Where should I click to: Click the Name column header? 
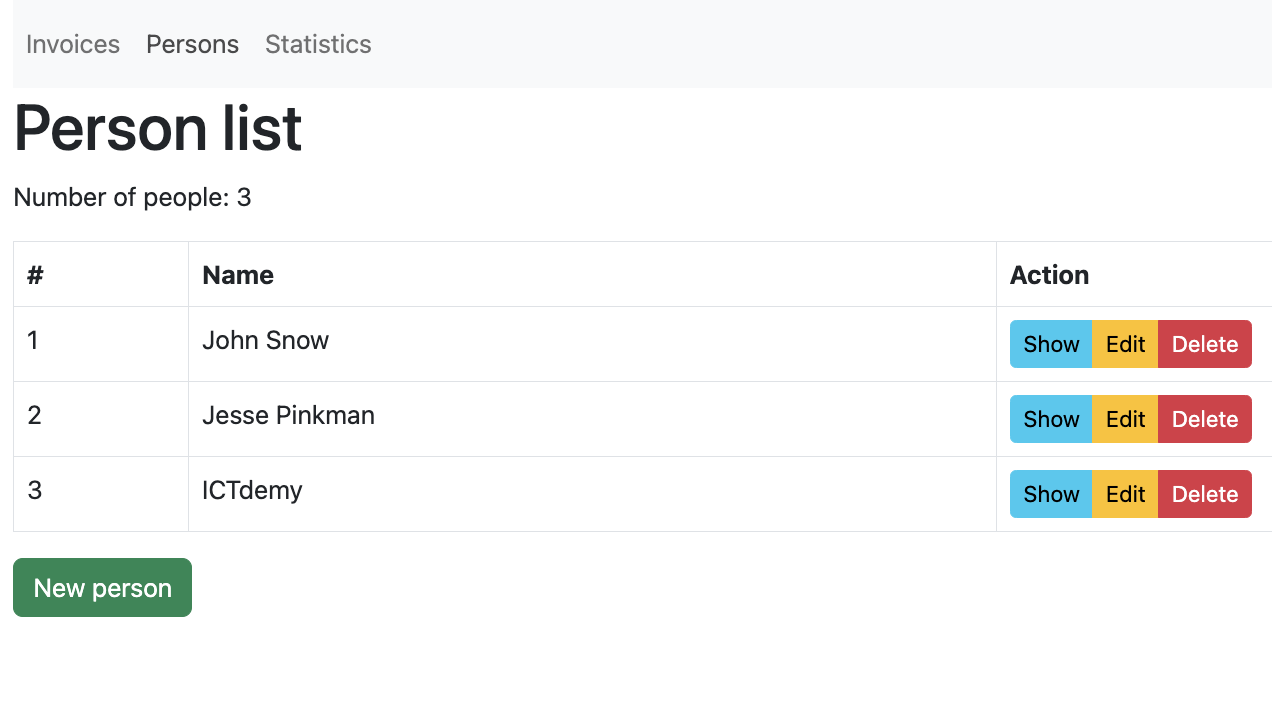(x=238, y=275)
